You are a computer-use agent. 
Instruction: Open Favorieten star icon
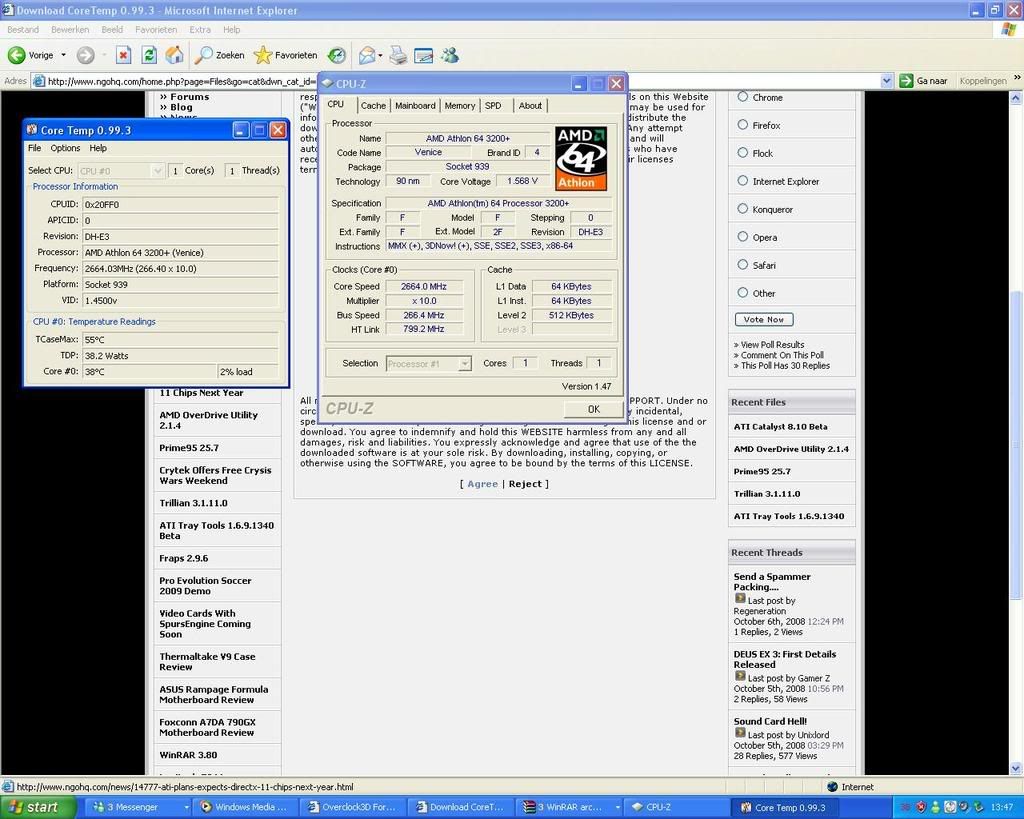click(263, 56)
